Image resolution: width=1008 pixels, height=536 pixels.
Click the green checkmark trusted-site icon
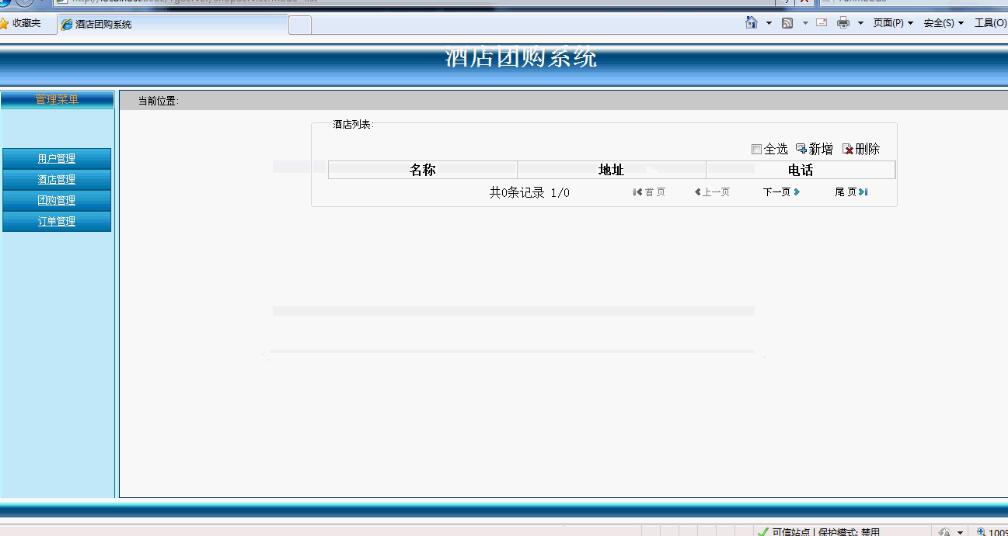pos(763,532)
